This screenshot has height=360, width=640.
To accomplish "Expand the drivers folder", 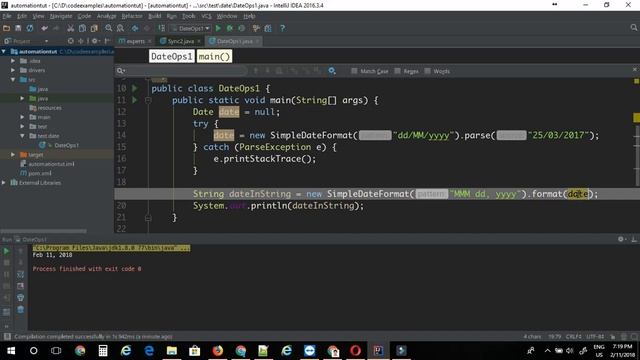I will coord(13,70).
